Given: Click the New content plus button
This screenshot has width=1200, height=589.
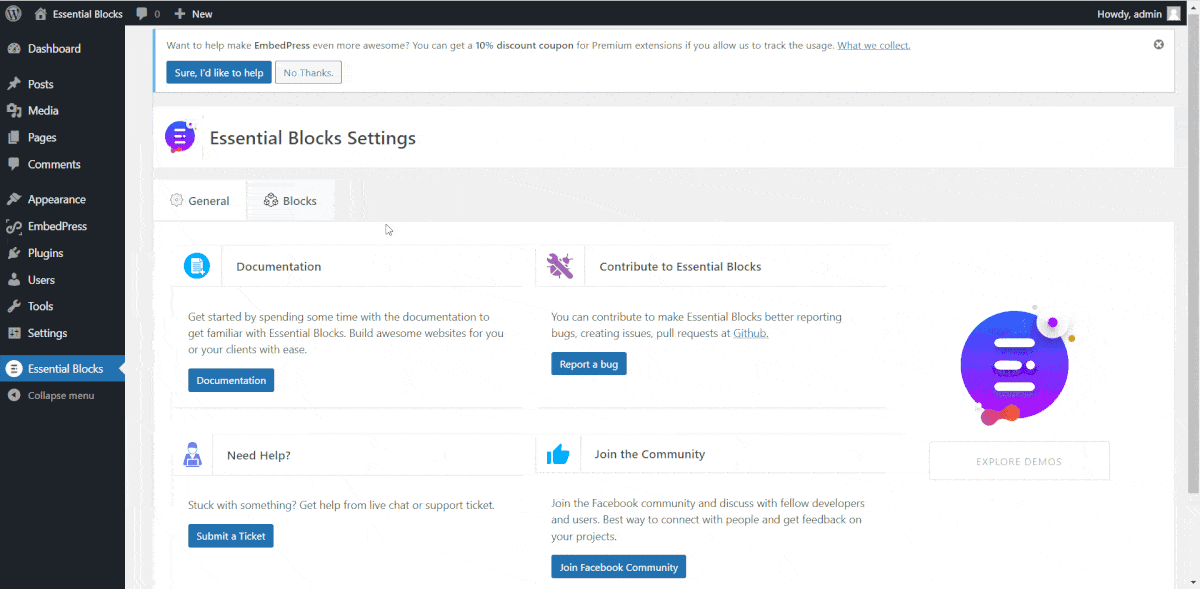Looking at the screenshot, I should coord(193,14).
